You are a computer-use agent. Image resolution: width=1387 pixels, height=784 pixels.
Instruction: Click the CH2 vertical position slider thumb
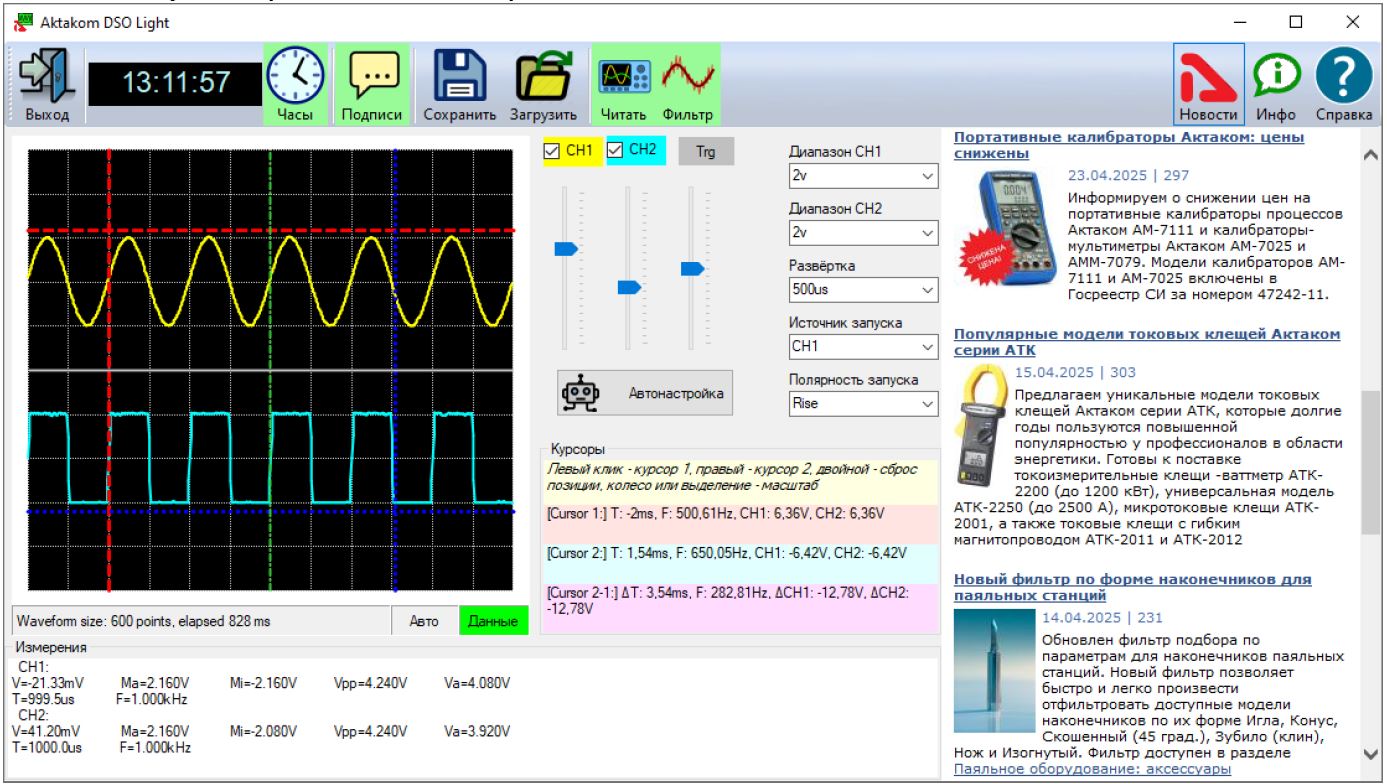click(629, 287)
